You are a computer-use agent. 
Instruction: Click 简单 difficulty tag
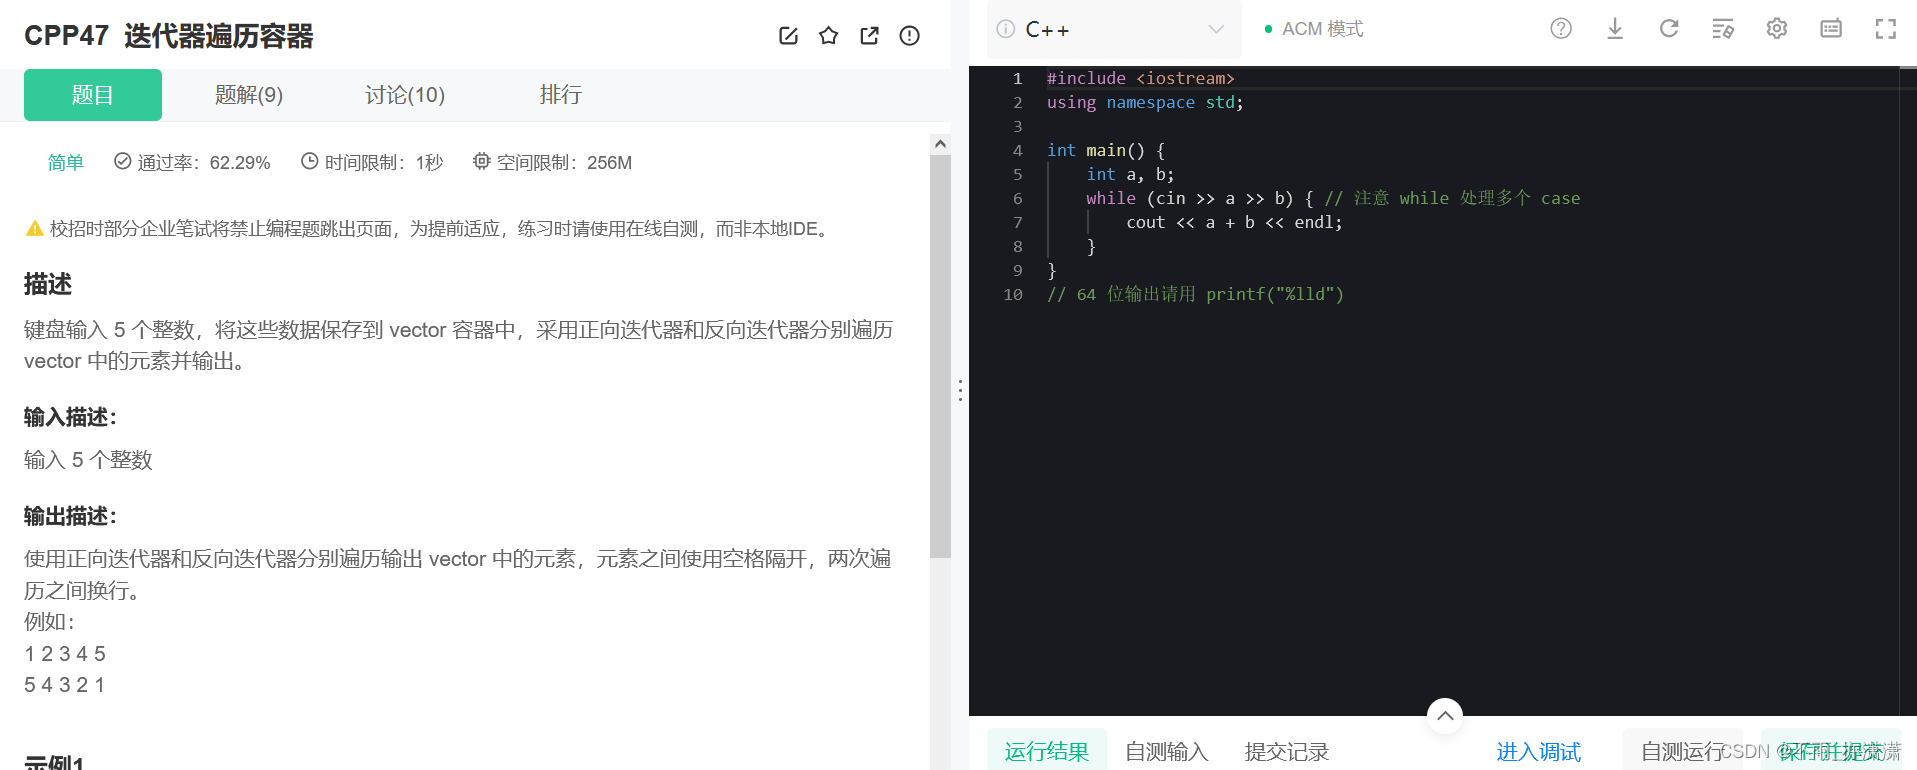pos(66,162)
